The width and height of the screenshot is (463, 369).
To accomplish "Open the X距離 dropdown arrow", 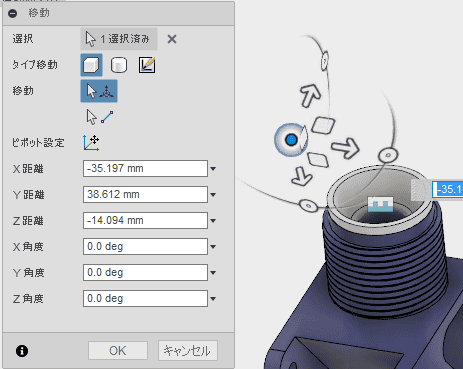I will point(213,169).
